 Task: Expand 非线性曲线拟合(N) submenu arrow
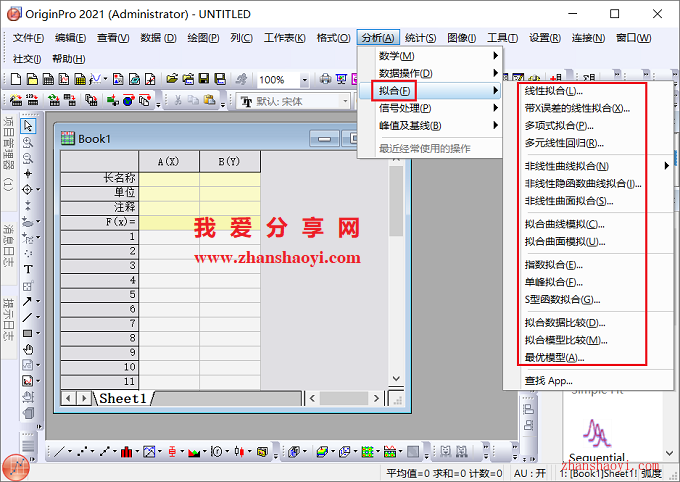[x=667, y=166]
